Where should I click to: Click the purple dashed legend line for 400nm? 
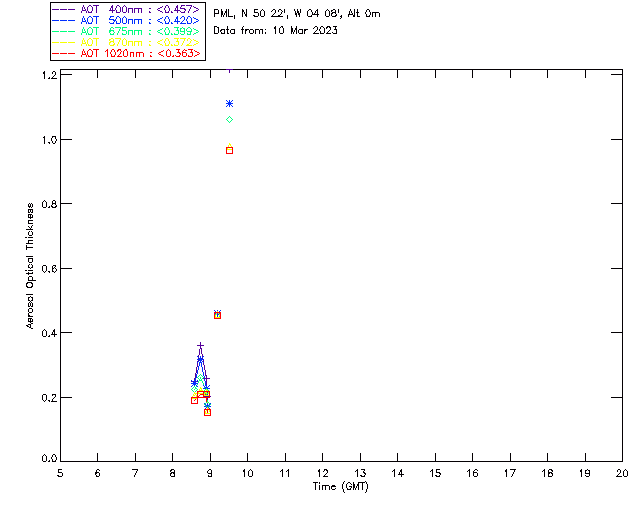(x=64, y=9)
